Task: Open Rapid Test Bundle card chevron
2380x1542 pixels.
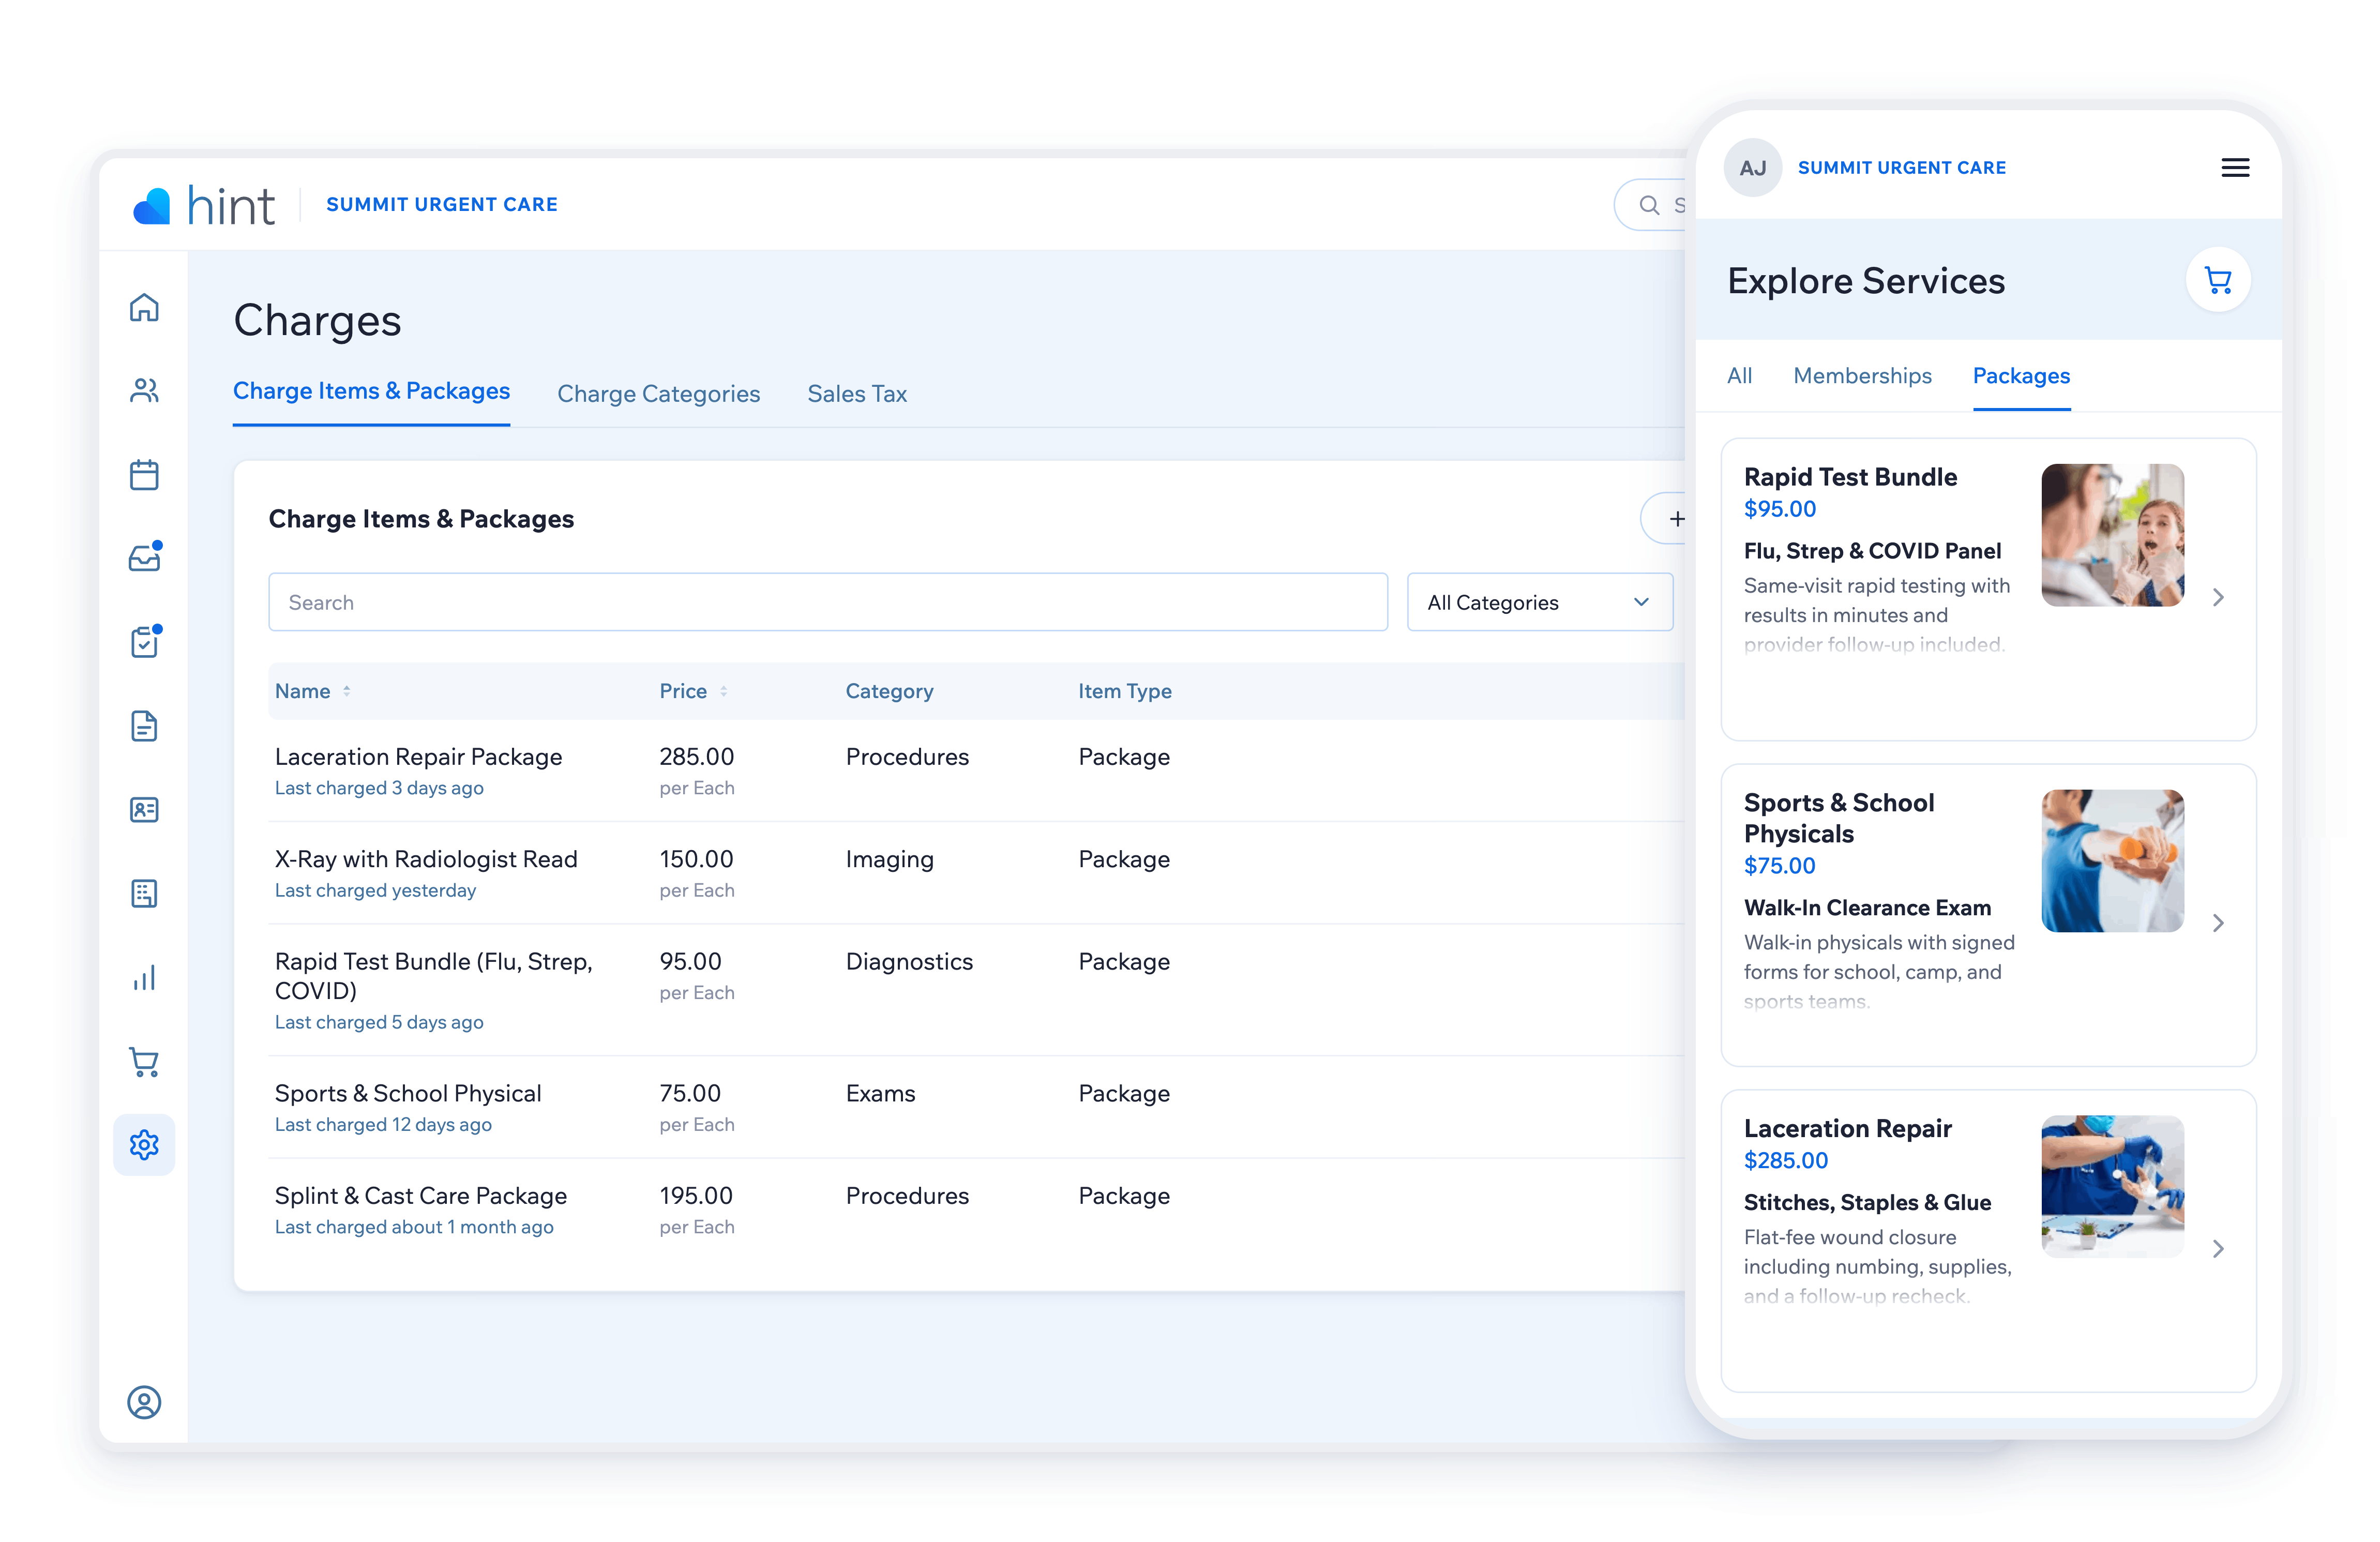Action: 2218,598
